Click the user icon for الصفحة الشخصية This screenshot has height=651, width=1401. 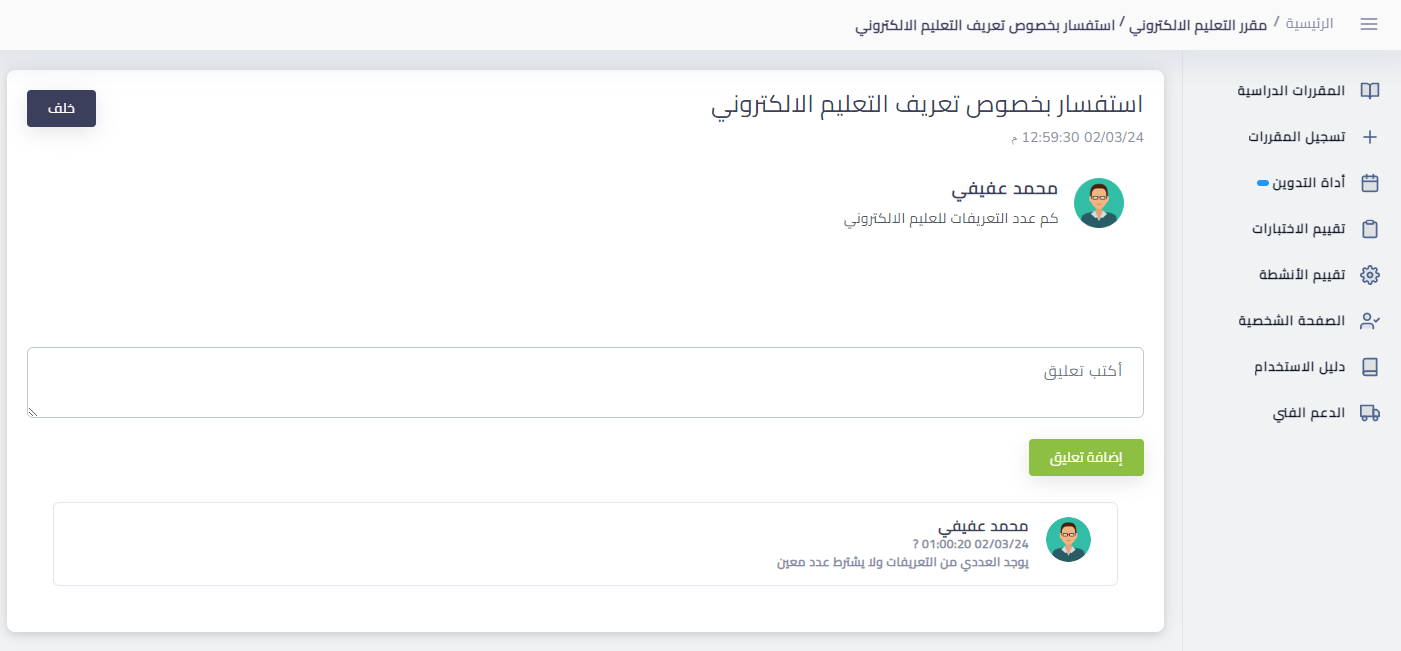coord(1370,321)
